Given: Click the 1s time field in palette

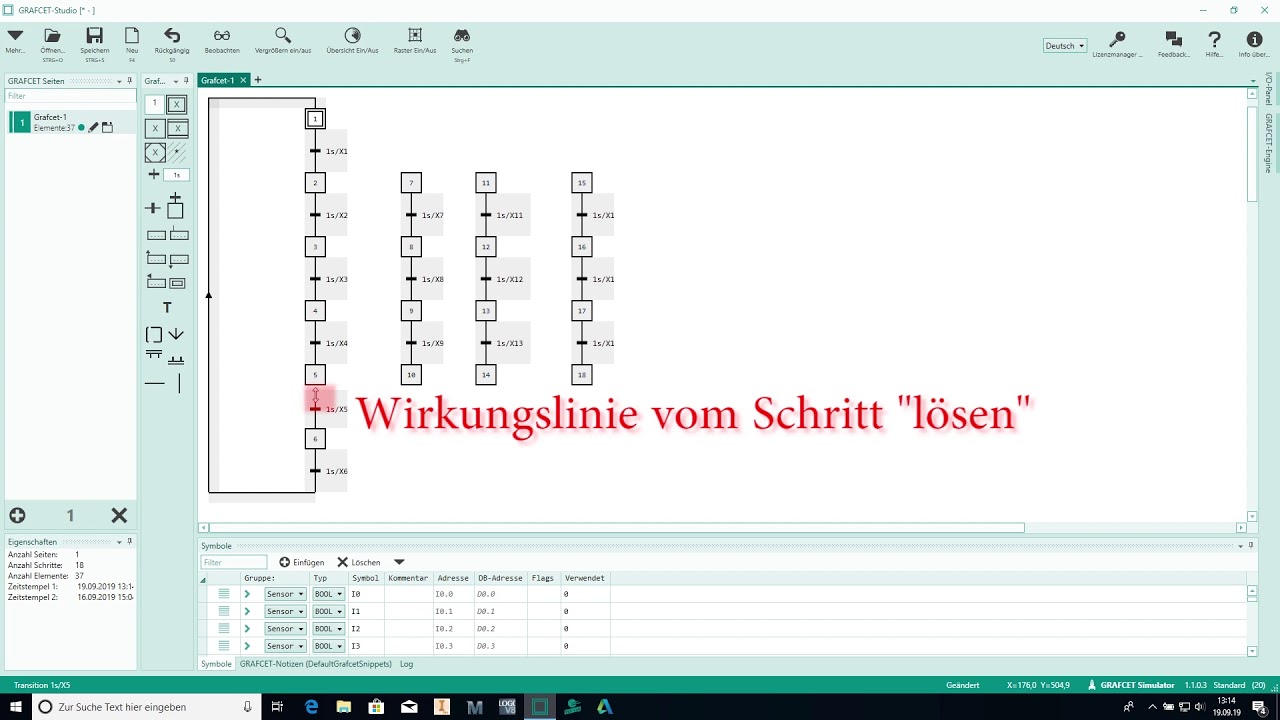Looking at the screenshot, I should [176, 174].
